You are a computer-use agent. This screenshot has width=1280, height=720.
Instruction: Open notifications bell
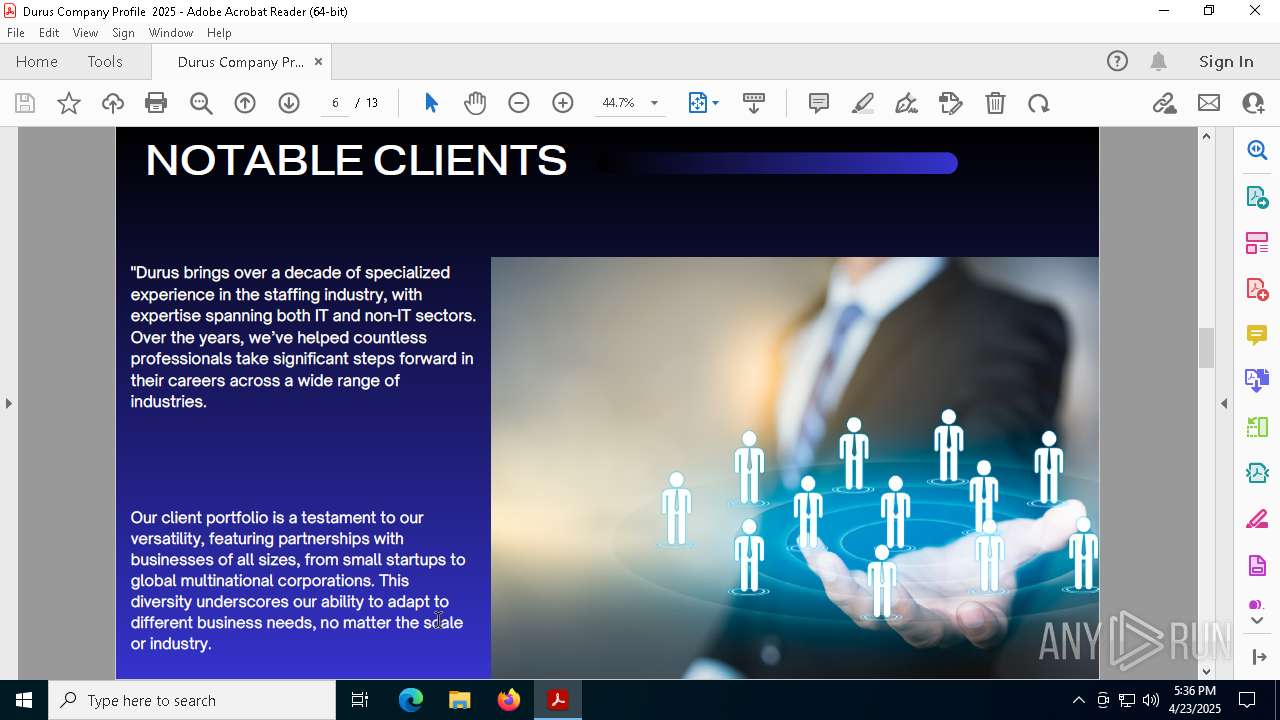1159,61
